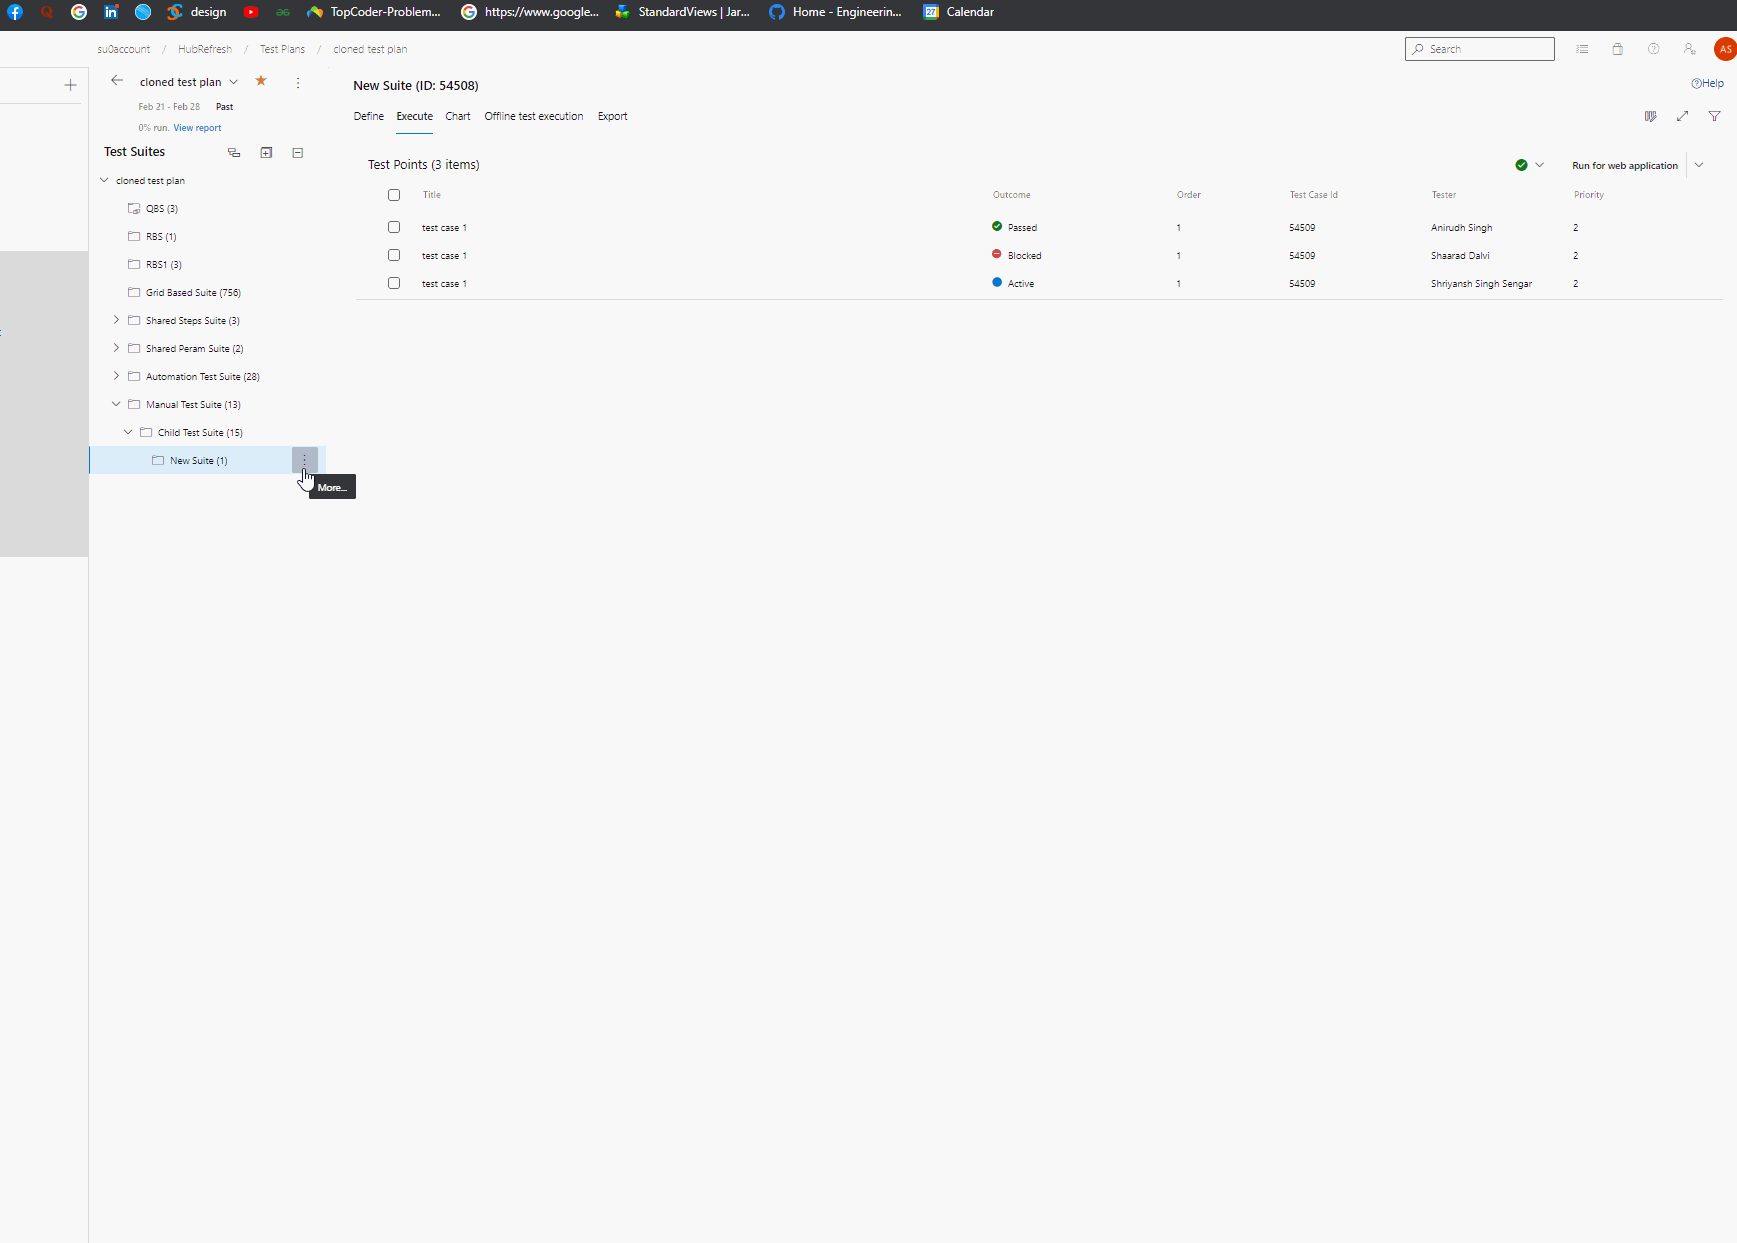This screenshot has width=1737, height=1243.
Task: Collapse the Manual Test Suite node
Action: (116, 404)
